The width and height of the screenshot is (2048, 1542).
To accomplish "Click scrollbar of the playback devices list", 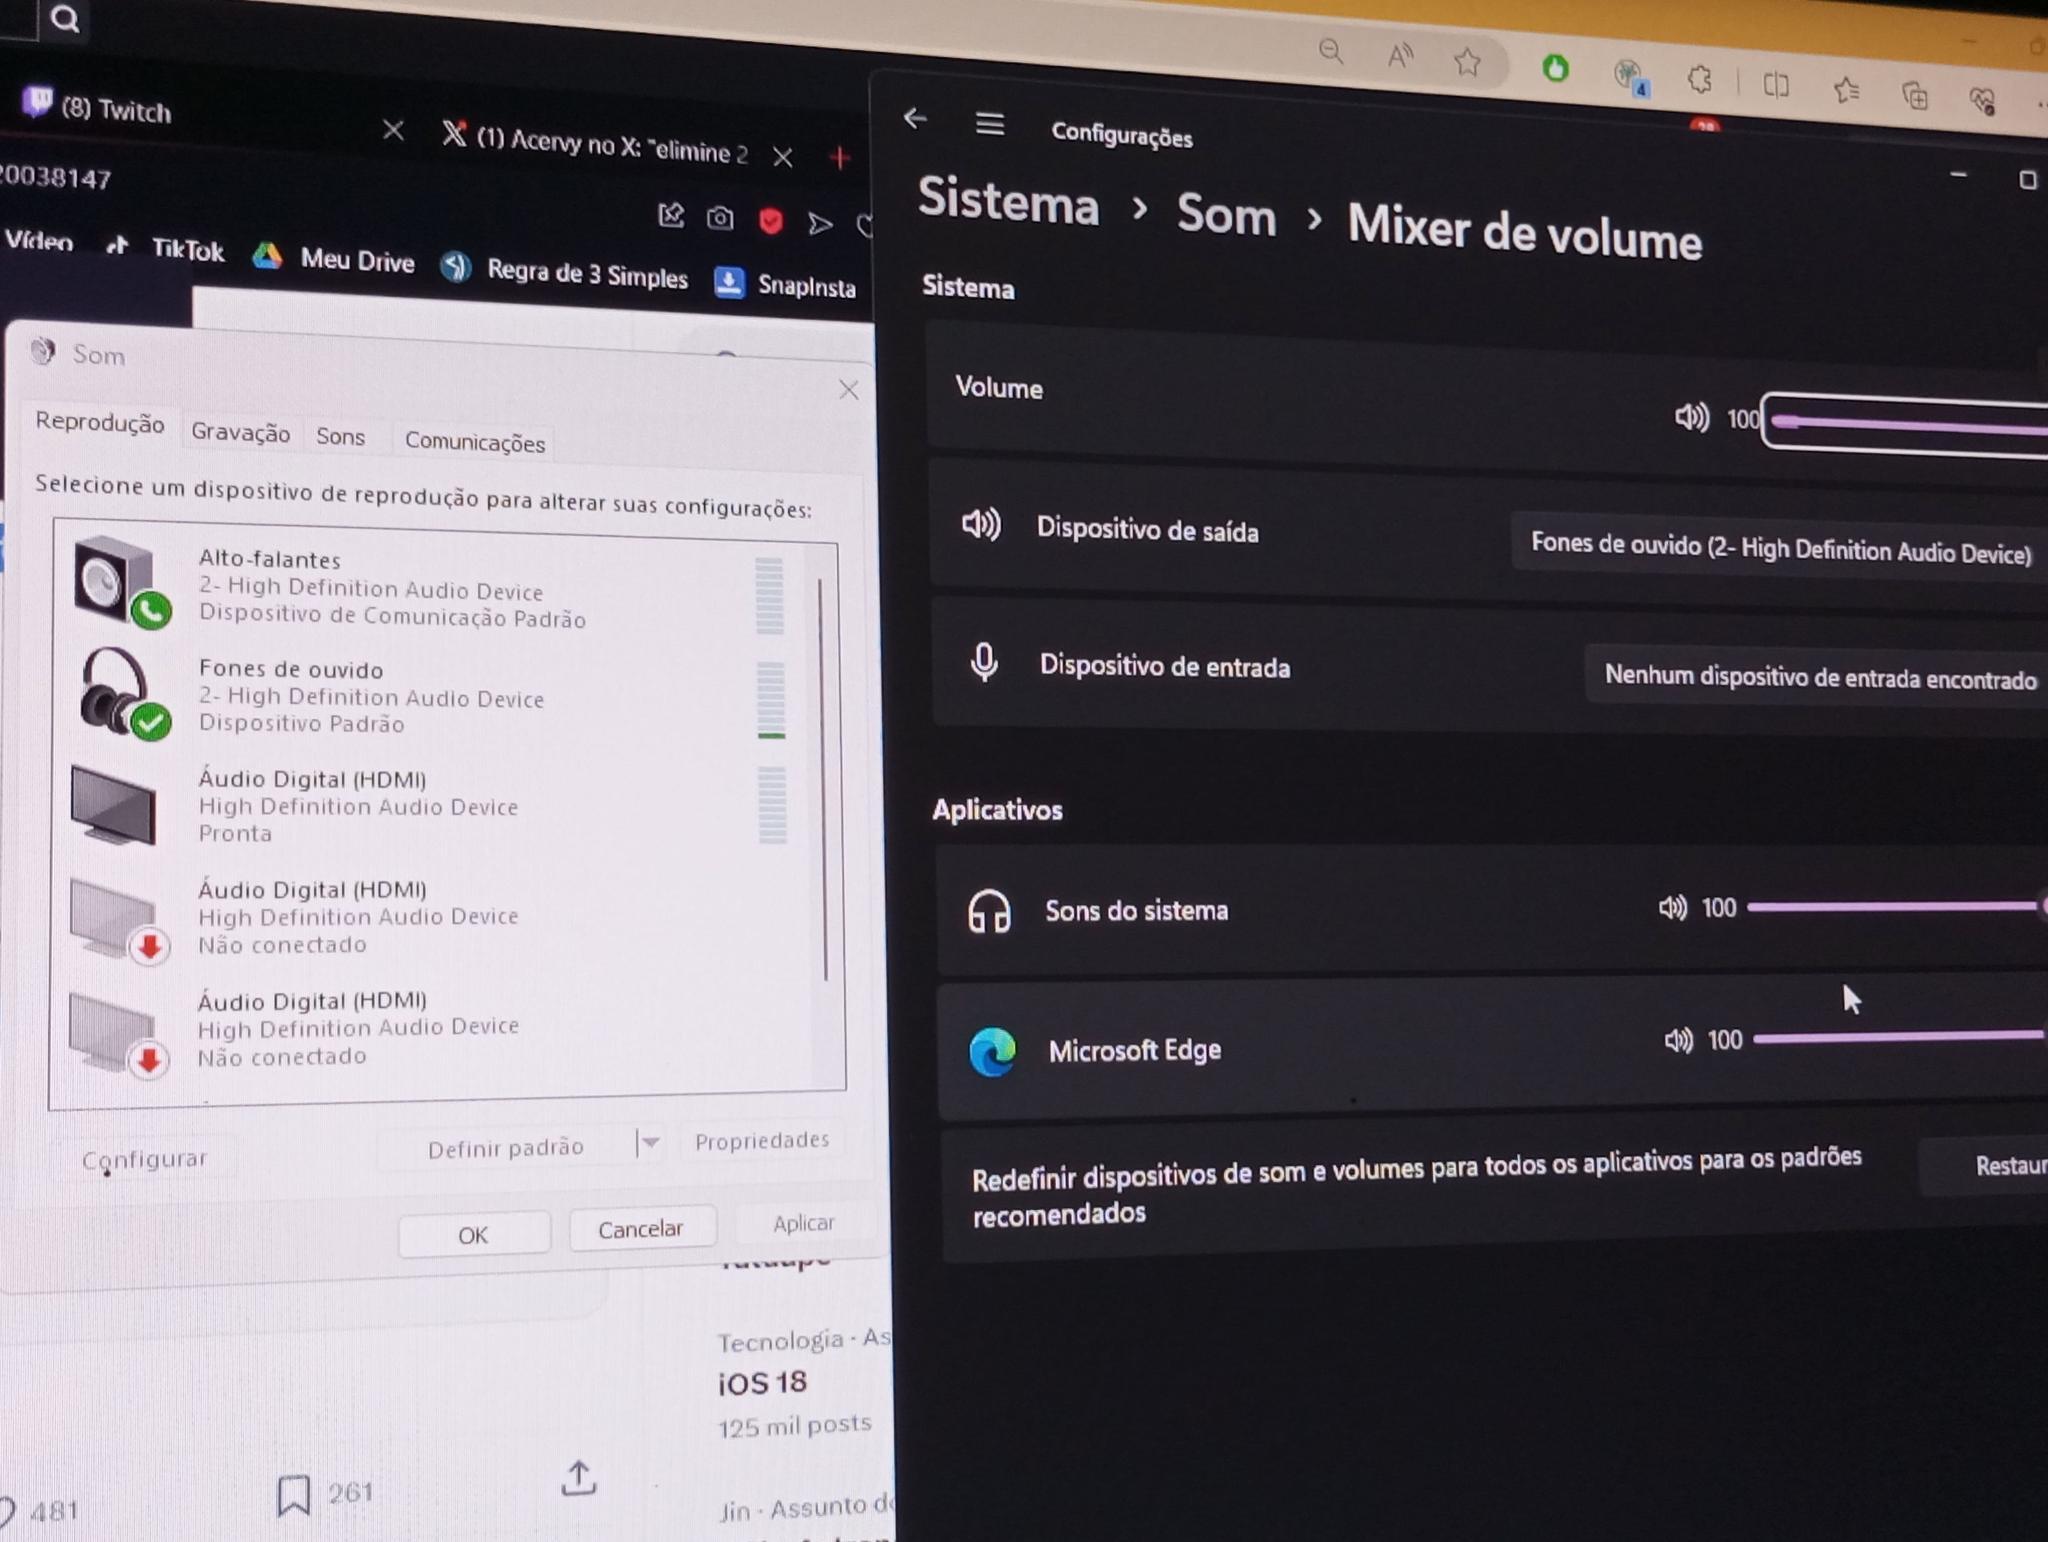I will 824,780.
